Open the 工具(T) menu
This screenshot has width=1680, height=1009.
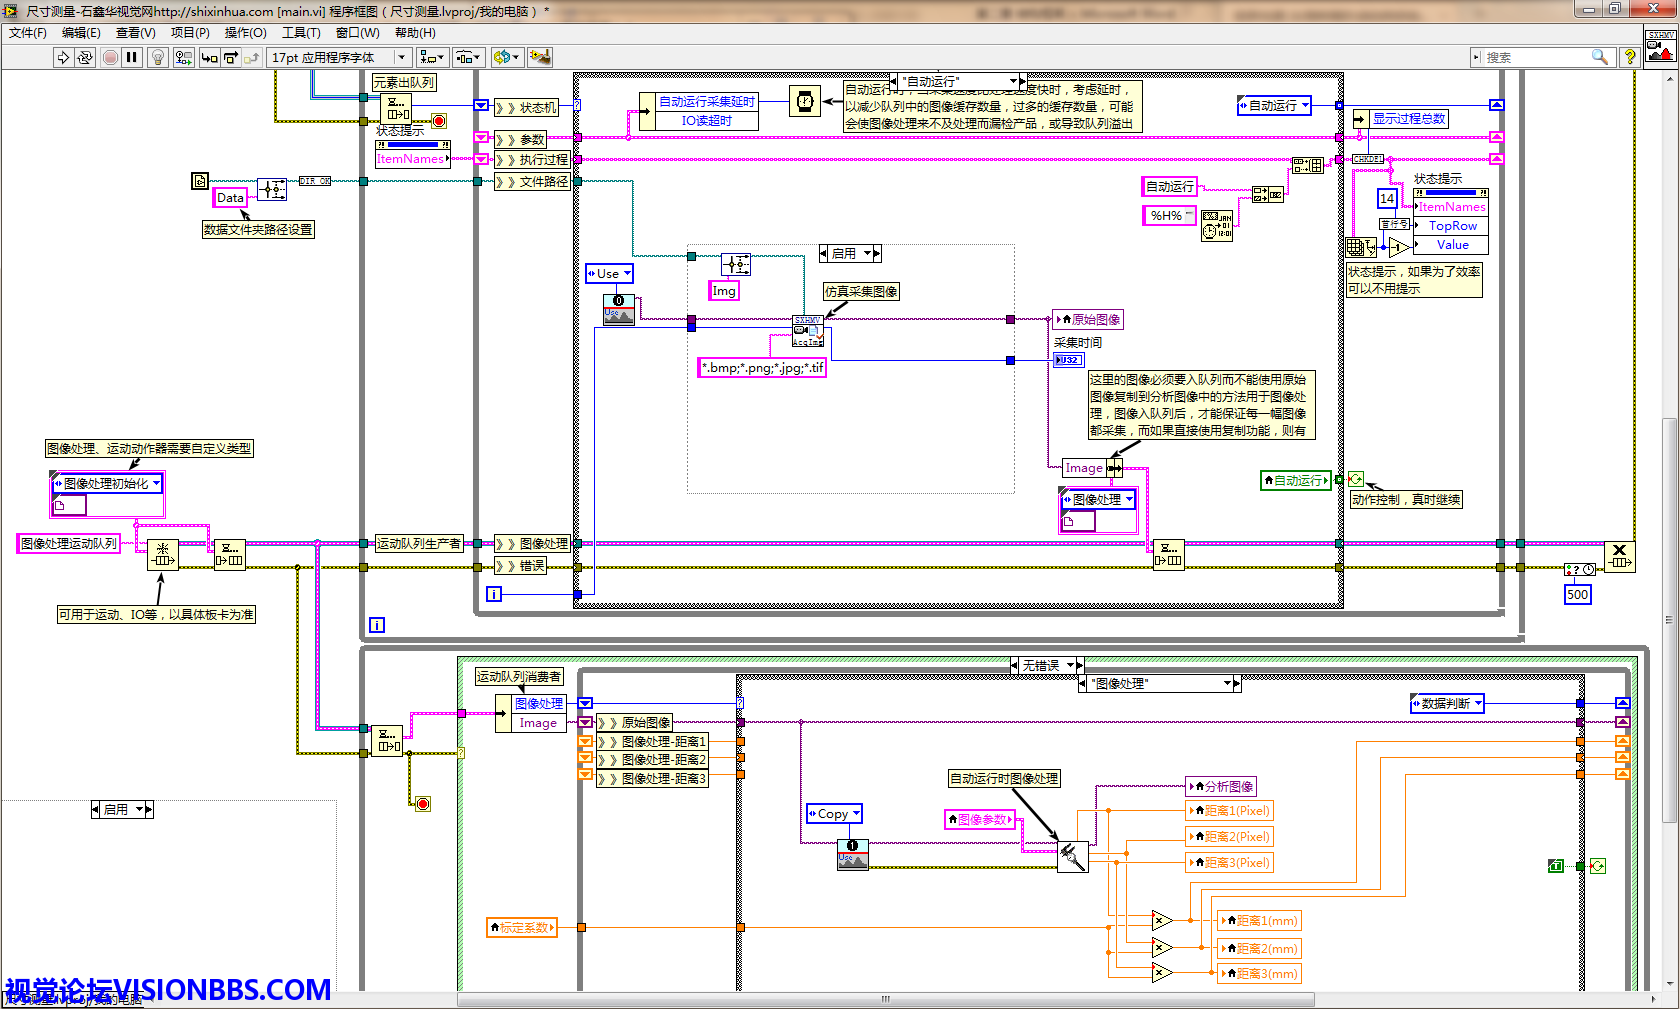click(x=301, y=33)
